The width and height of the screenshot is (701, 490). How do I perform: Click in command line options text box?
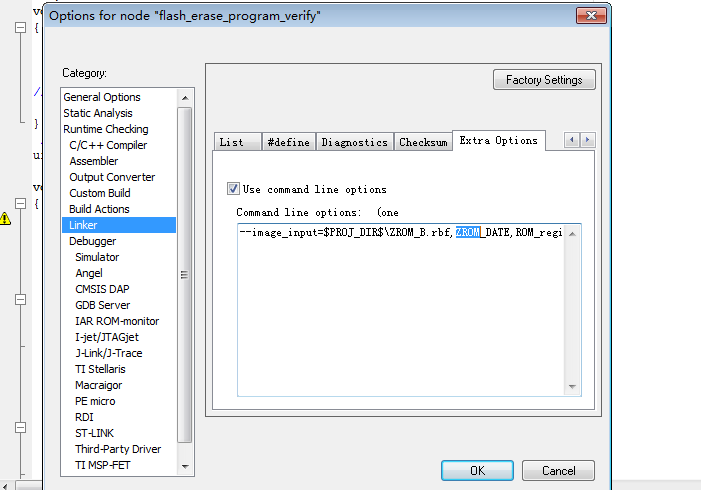click(x=401, y=309)
